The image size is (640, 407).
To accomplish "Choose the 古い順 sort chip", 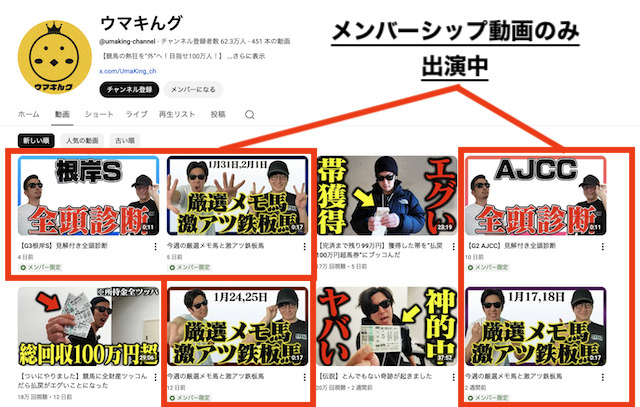I will pos(126,141).
